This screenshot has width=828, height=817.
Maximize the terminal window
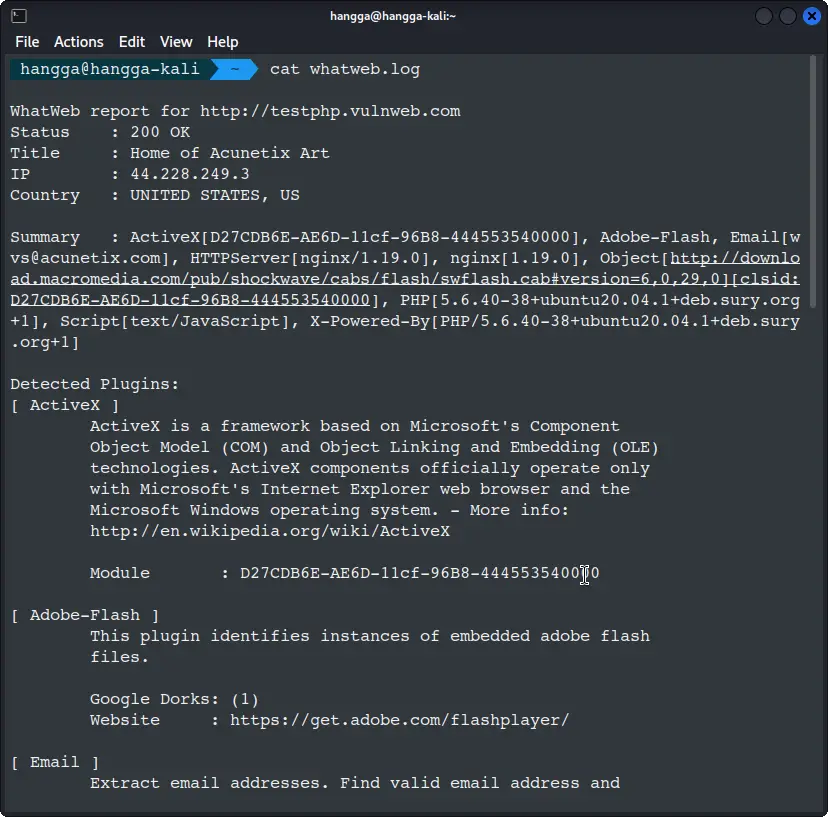click(x=788, y=16)
